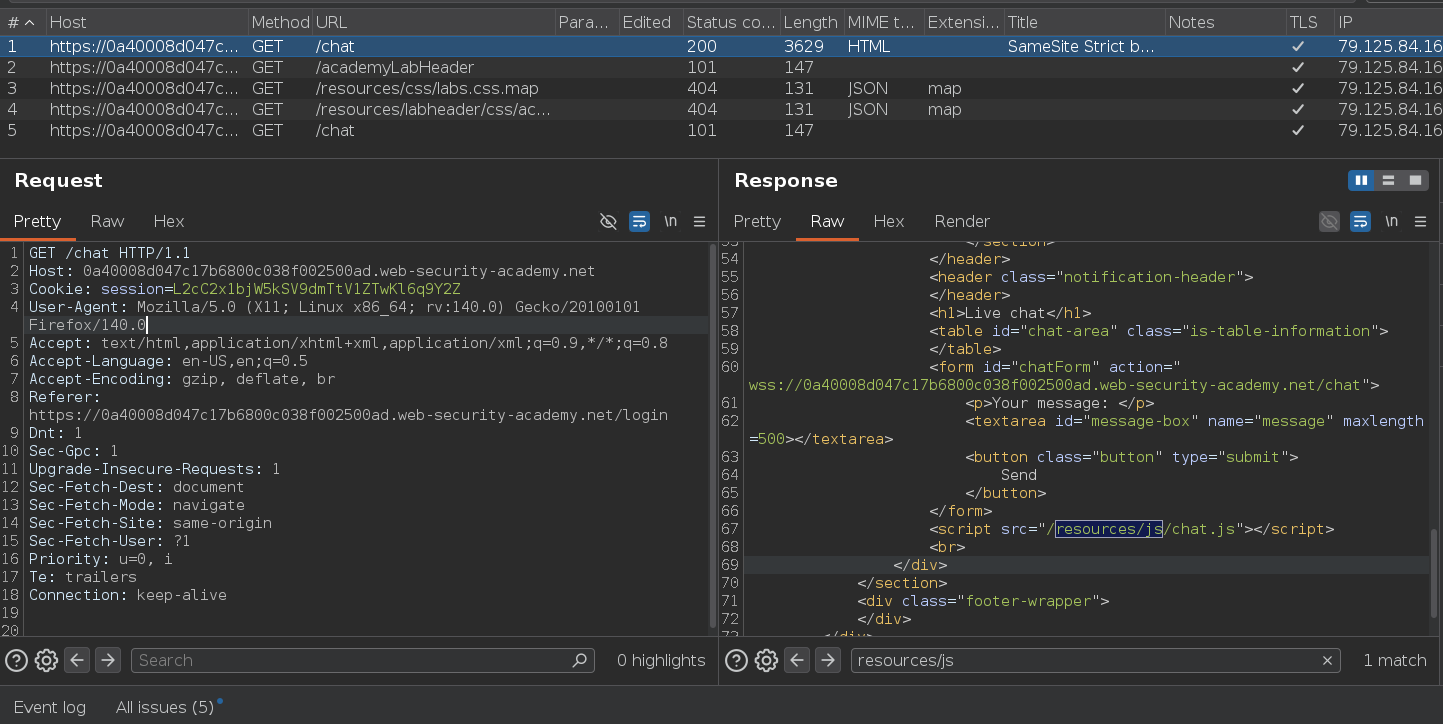
Task: Sort history by # column header
Action: tap(21, 22)
